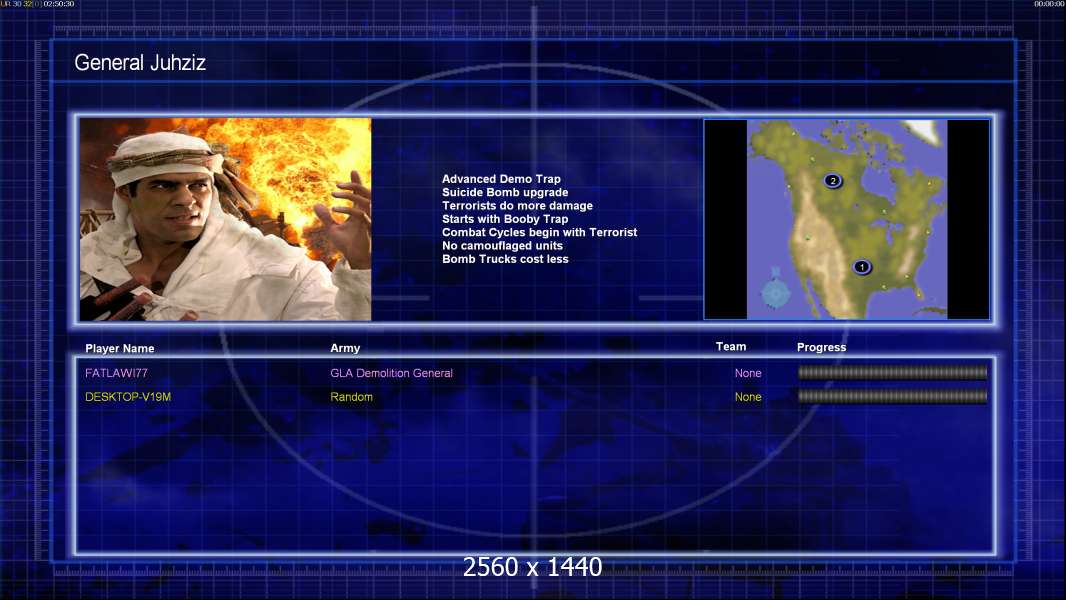Click the Army column header
Viewport: 1066px width, 600px height.
(x=345, y=348)
